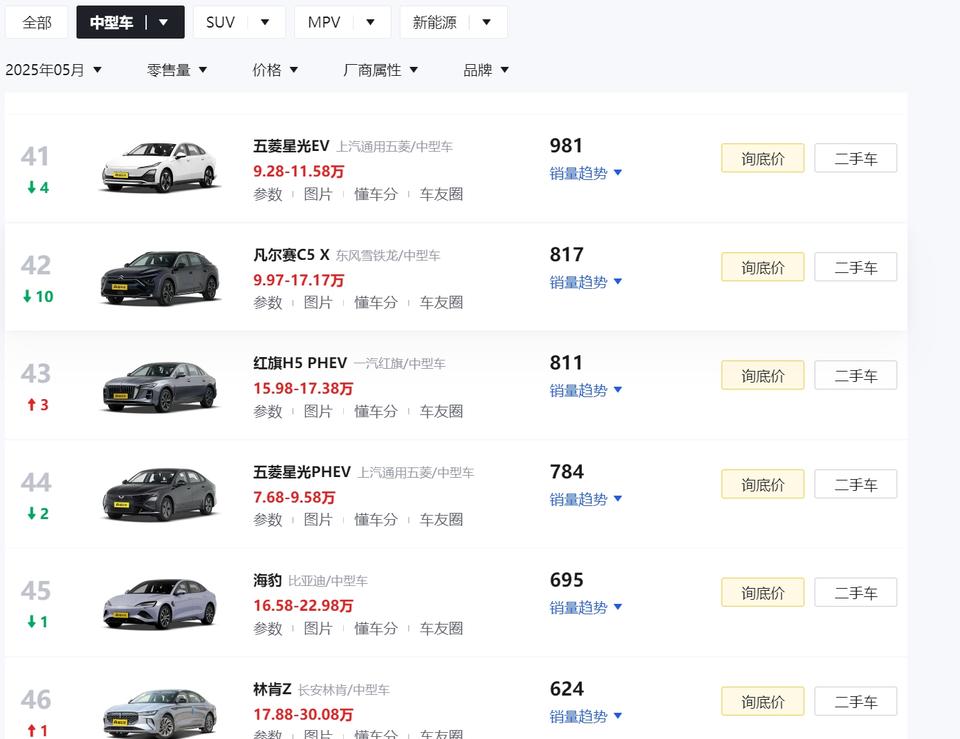Open the 品牌 filter dropdown

(486, 70)
